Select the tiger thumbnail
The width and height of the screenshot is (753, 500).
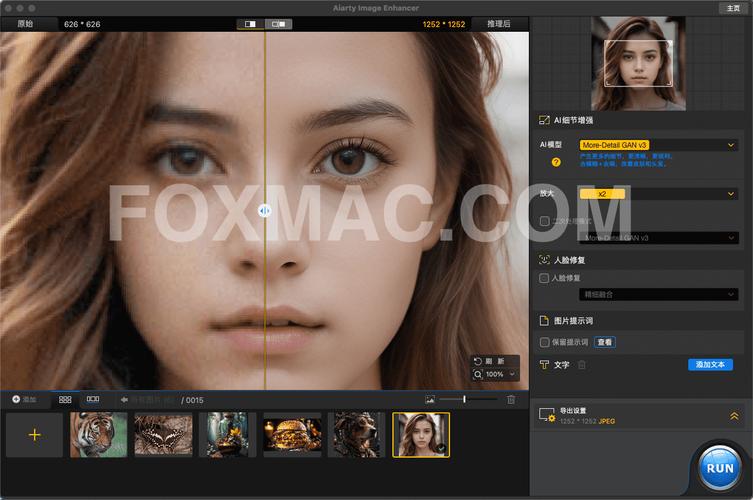(x=98, y=435)
